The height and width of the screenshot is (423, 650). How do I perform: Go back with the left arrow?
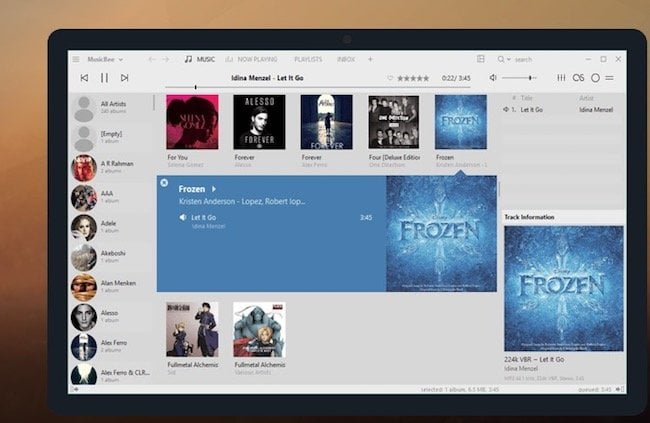[x=152, y=59]
